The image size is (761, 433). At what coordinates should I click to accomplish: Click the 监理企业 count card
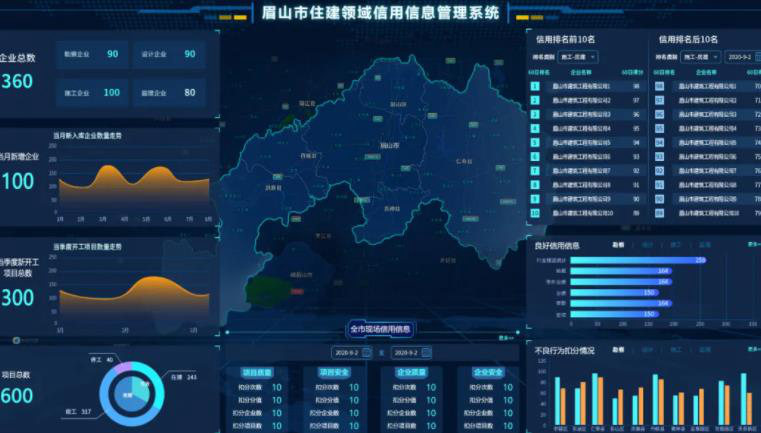(x=168, y=93)
